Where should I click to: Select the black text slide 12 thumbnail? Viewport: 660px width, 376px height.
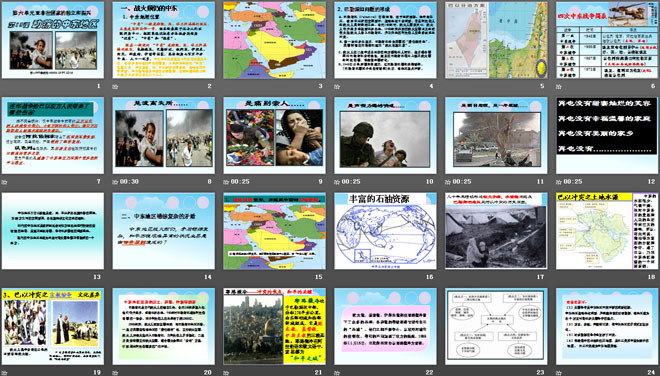pyautogui.click(x=607, y=136)
